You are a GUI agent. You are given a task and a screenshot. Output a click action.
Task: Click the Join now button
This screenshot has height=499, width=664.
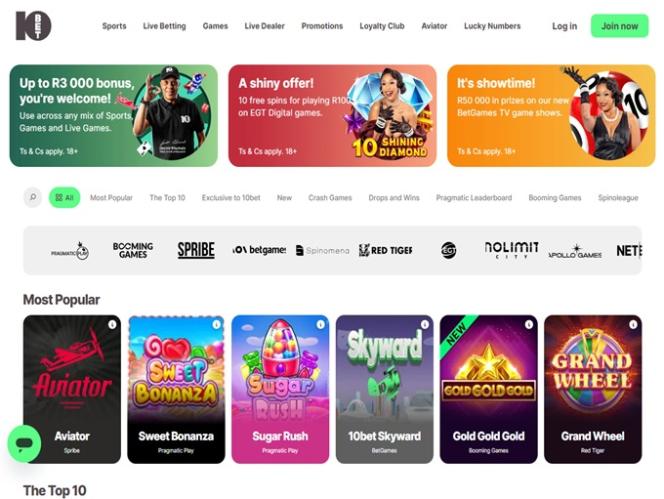pos(620,26)
